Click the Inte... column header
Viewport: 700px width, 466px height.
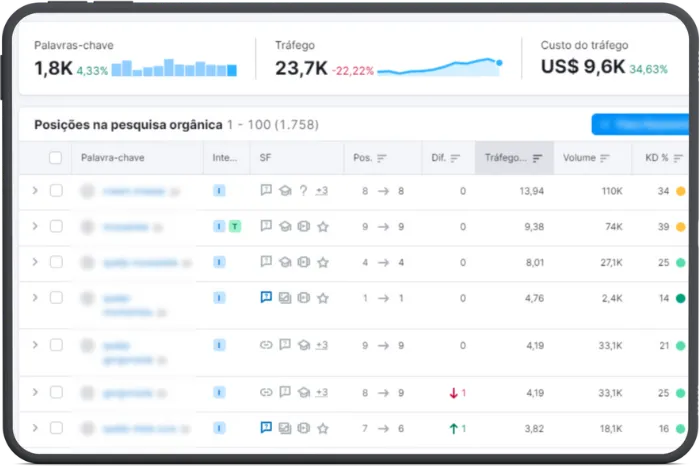(x=225, y=158)
